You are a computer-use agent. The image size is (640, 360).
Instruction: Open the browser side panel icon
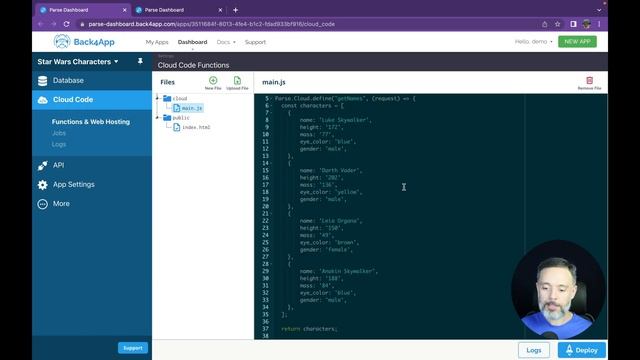573,24
